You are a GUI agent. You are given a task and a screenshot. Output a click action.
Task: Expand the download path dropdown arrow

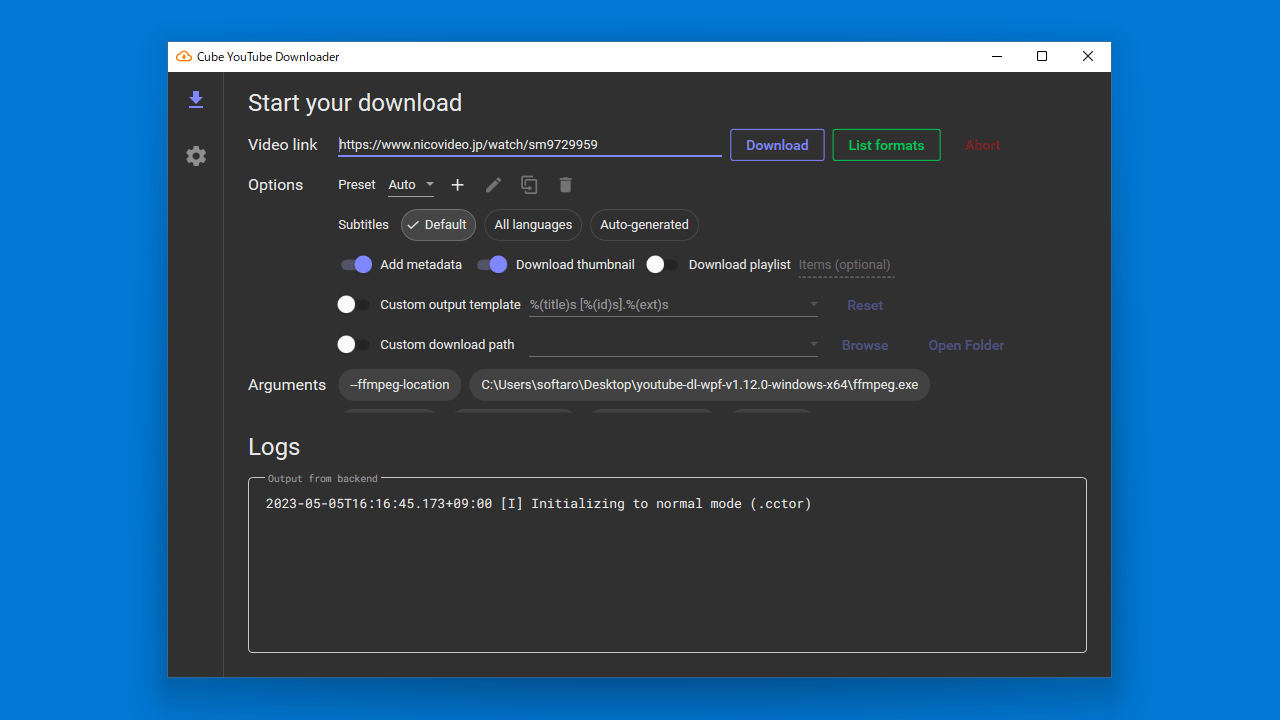click(x=813, y=344)
